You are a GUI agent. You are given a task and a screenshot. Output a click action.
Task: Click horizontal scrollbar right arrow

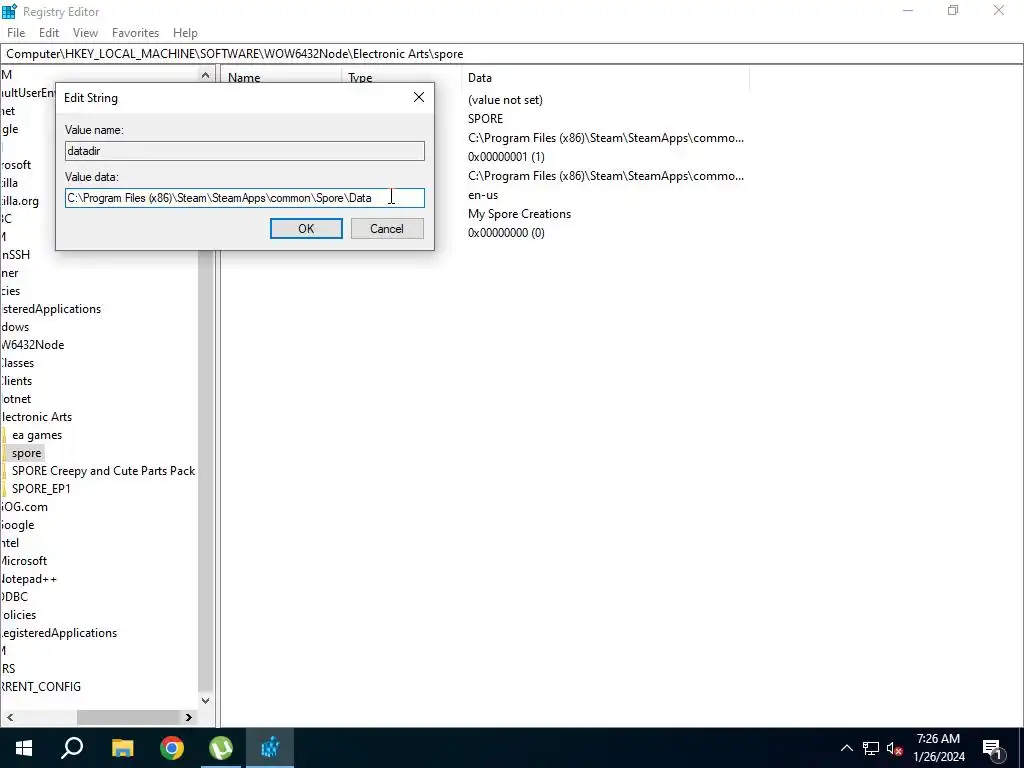pyautogui.click(x=189, y=717)
